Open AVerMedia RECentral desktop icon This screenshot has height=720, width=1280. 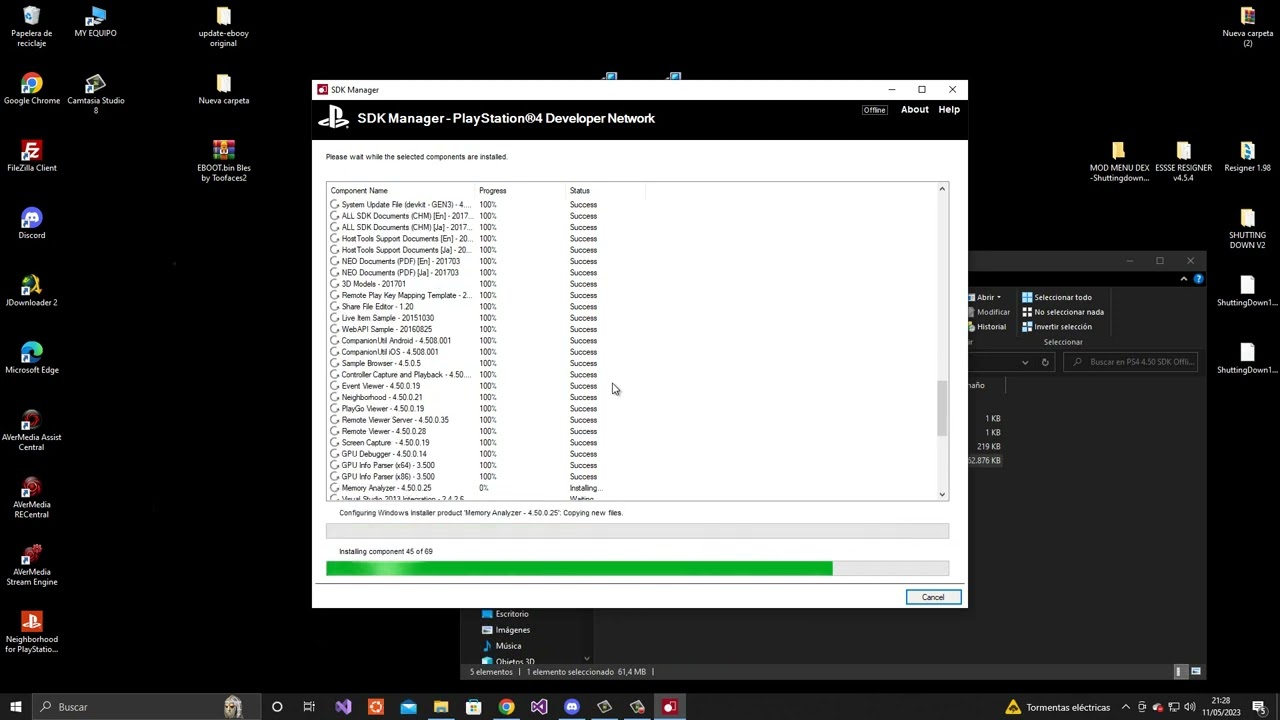coord(32,498)
